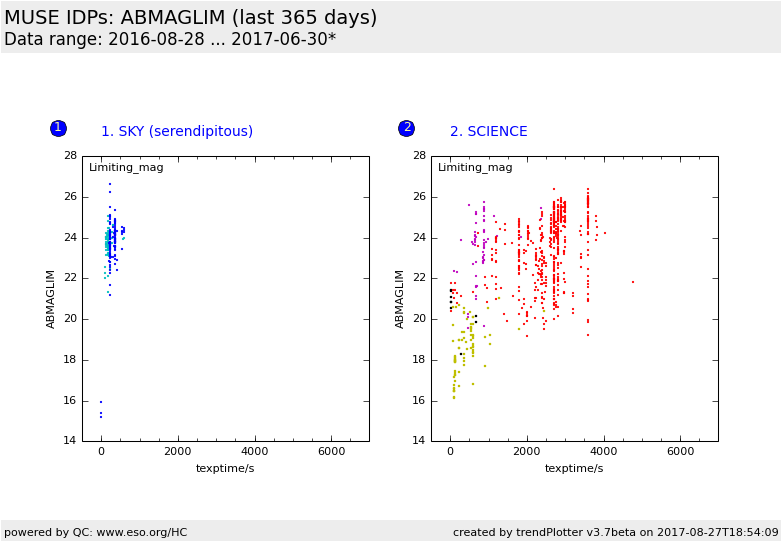Open the '1. SKY (serendipitous)' plot link
Image resolution: width=782 pixels, height=542 pixels.
[177, 132]
